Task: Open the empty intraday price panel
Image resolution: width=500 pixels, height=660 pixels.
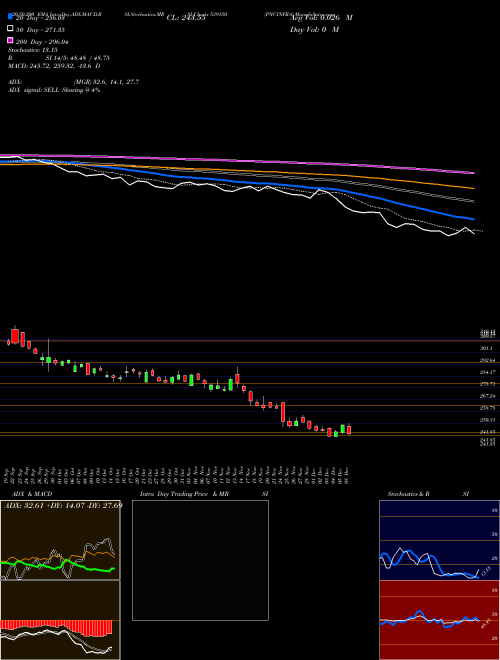Action: pos(200,560)
